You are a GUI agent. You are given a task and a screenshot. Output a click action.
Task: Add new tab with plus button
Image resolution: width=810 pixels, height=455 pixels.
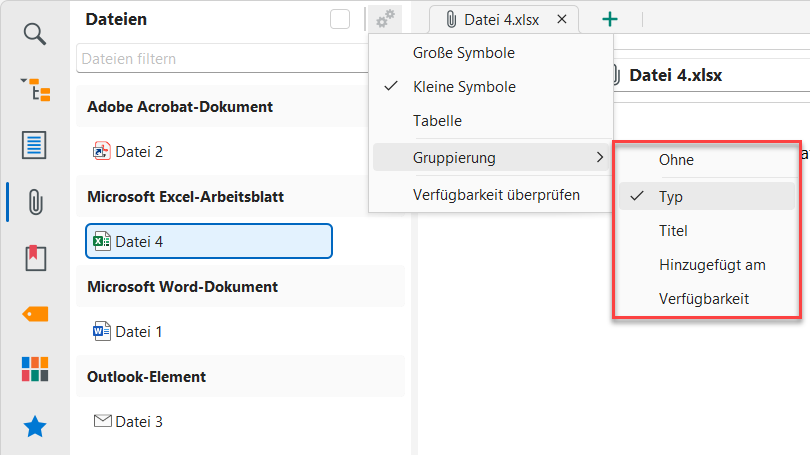click(610, 19)
